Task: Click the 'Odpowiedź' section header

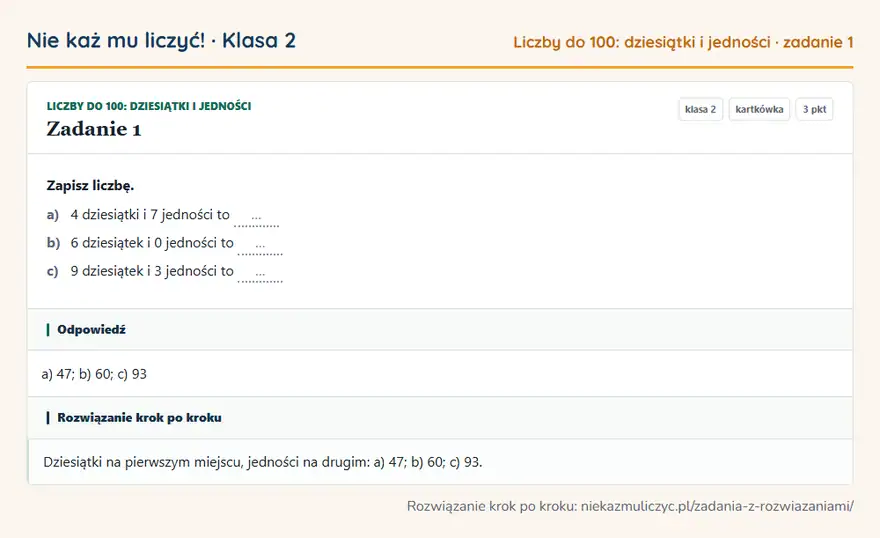Action: [440, 329]
